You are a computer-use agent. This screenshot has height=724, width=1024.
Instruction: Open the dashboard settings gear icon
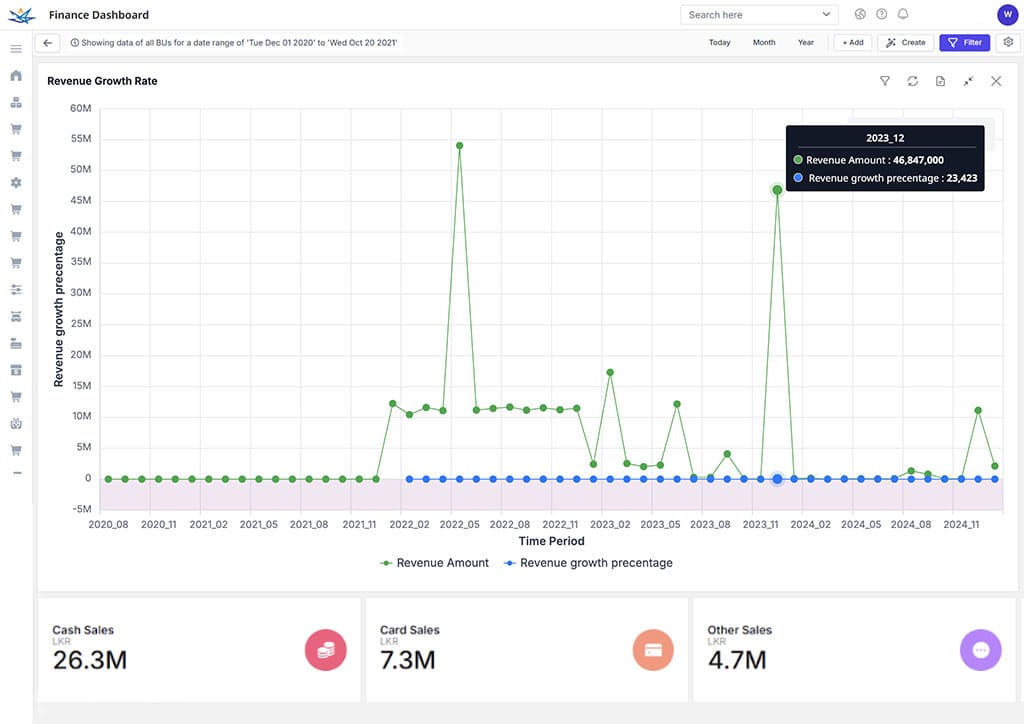(1008, 42)
